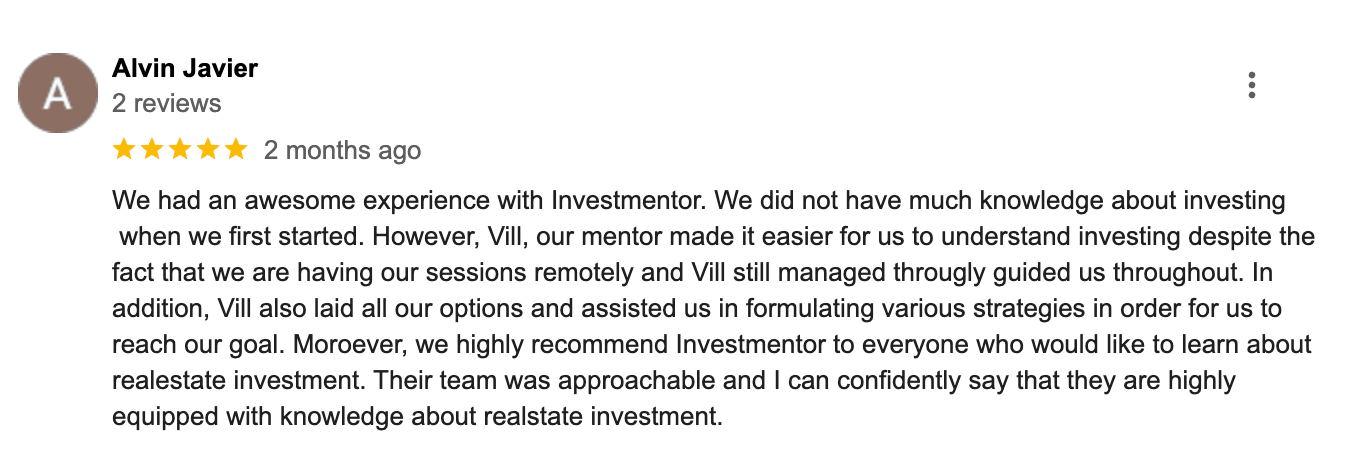Click the "2 months ago" timestamp
The image size is (1356, 454).
pos(342,151)
